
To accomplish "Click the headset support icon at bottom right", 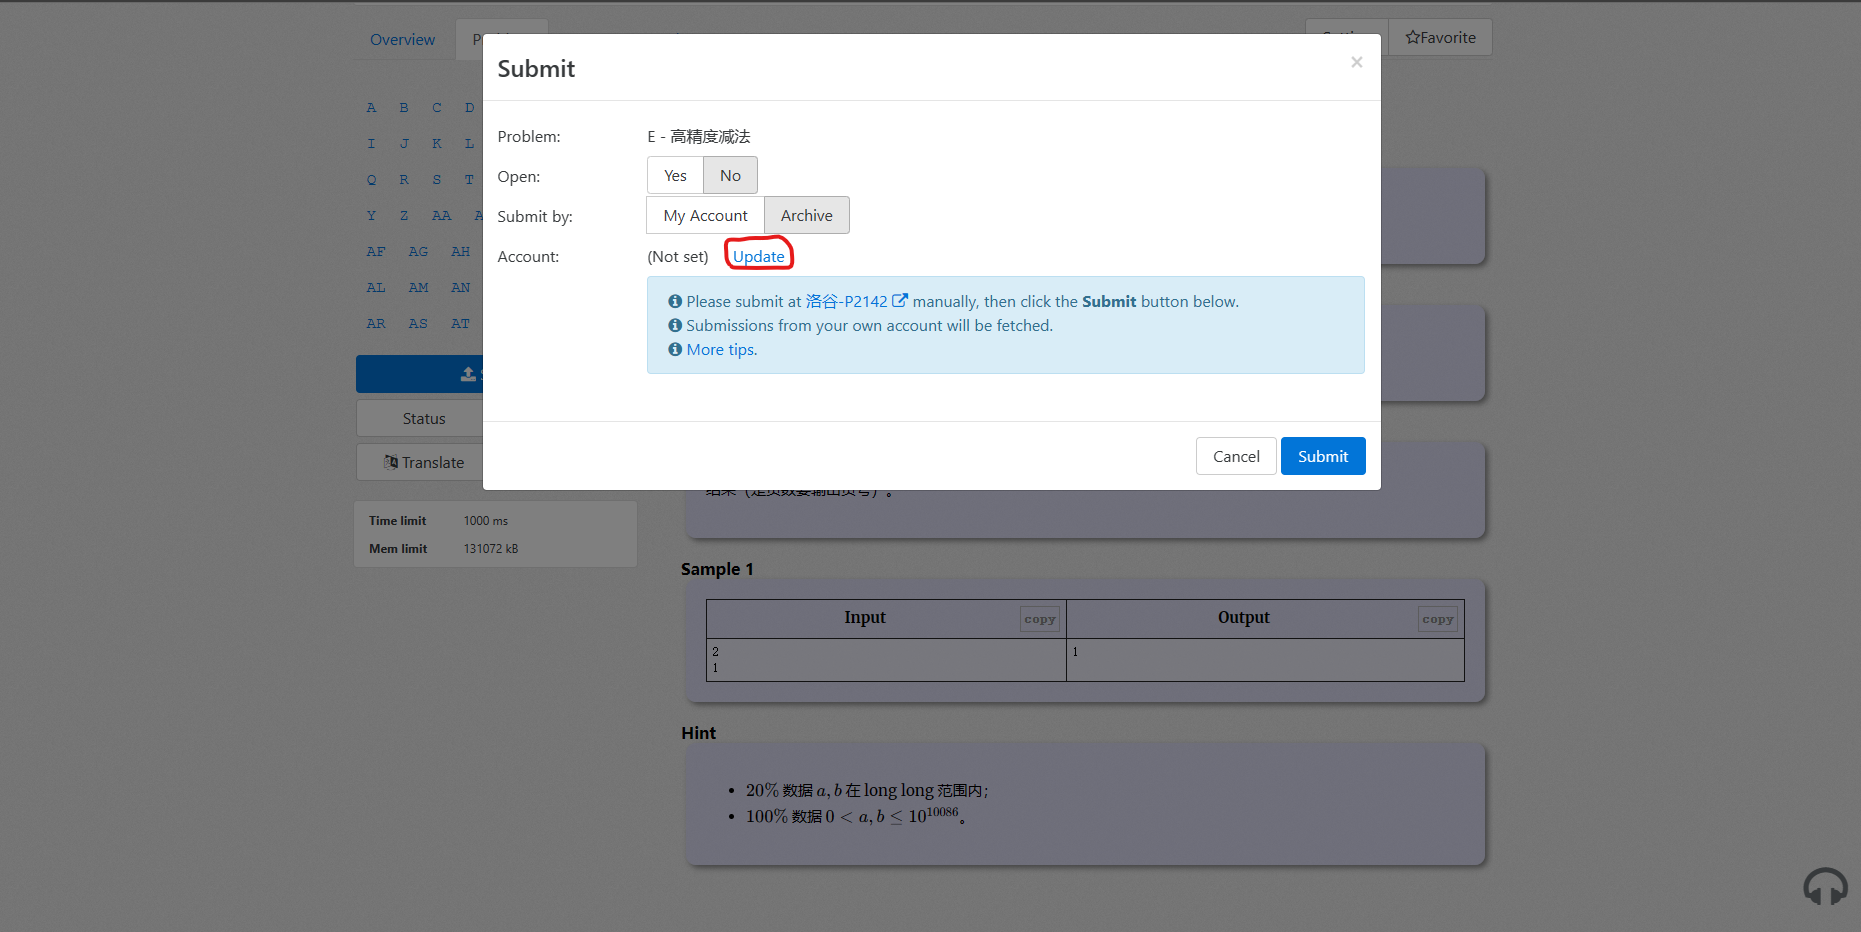I will 1825,886.
